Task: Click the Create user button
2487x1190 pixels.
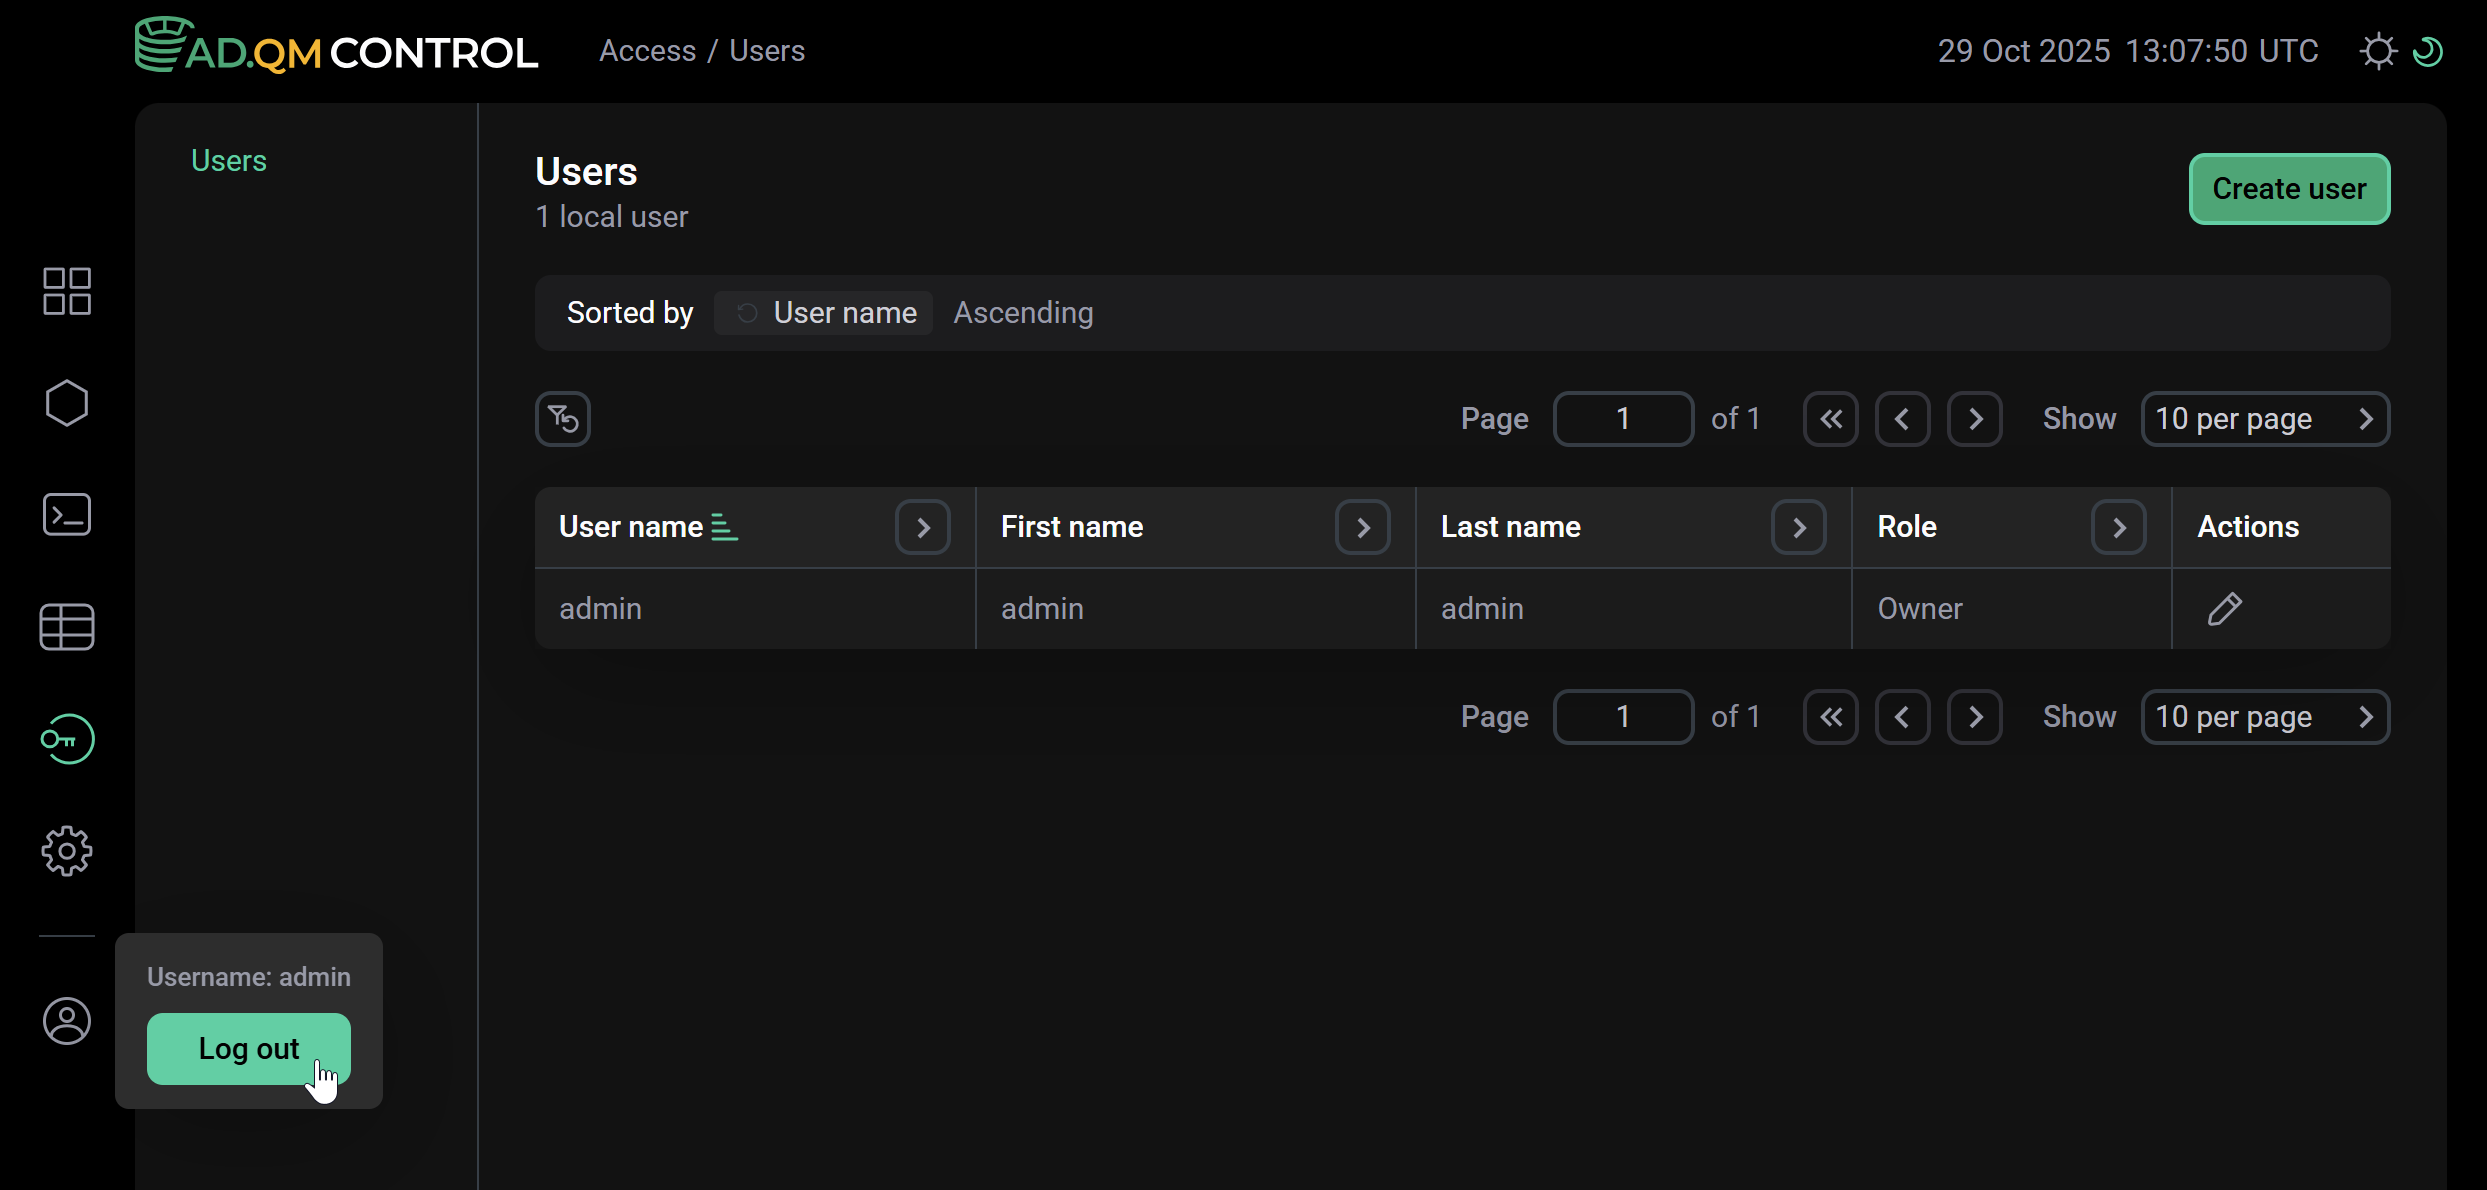Action: pos(2289,189)
